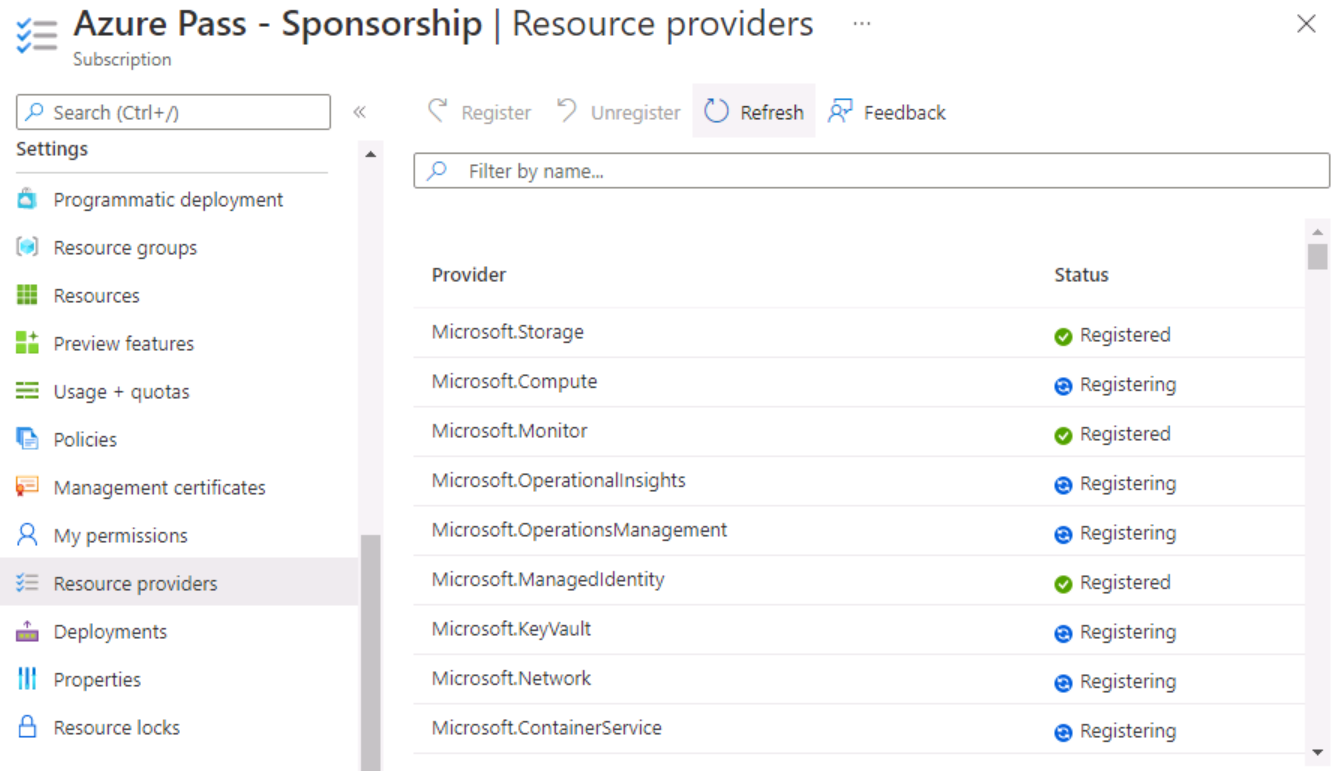Select Programmatic deployment in settings
1342x771 pixels.
168,200
